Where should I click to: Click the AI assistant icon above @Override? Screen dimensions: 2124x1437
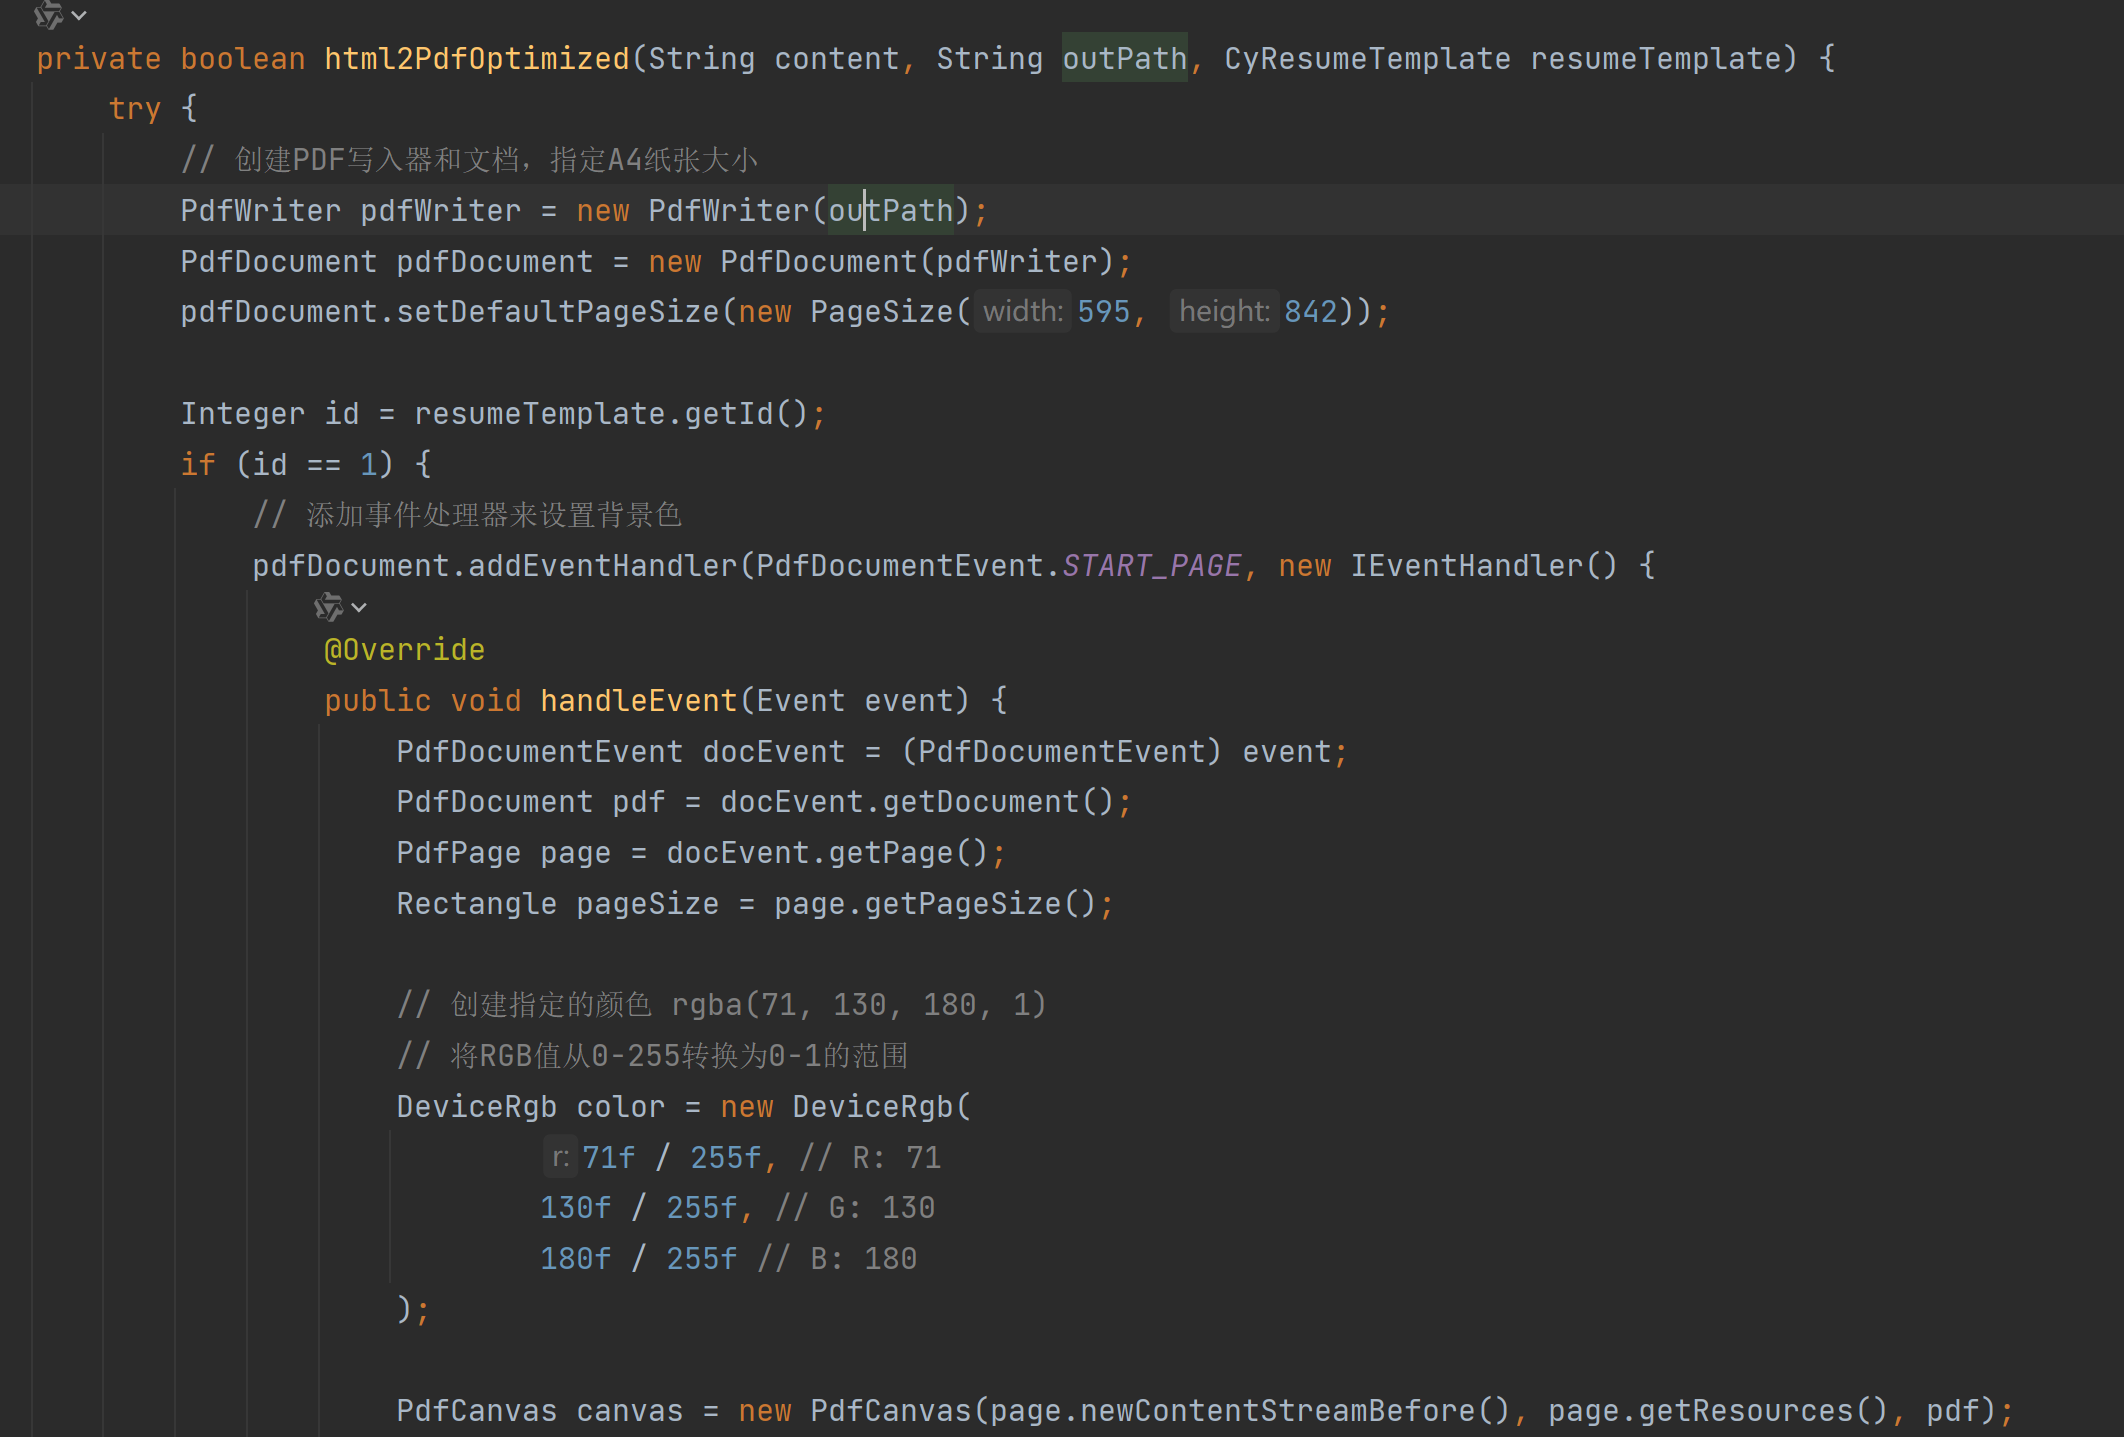click(328, 607)
